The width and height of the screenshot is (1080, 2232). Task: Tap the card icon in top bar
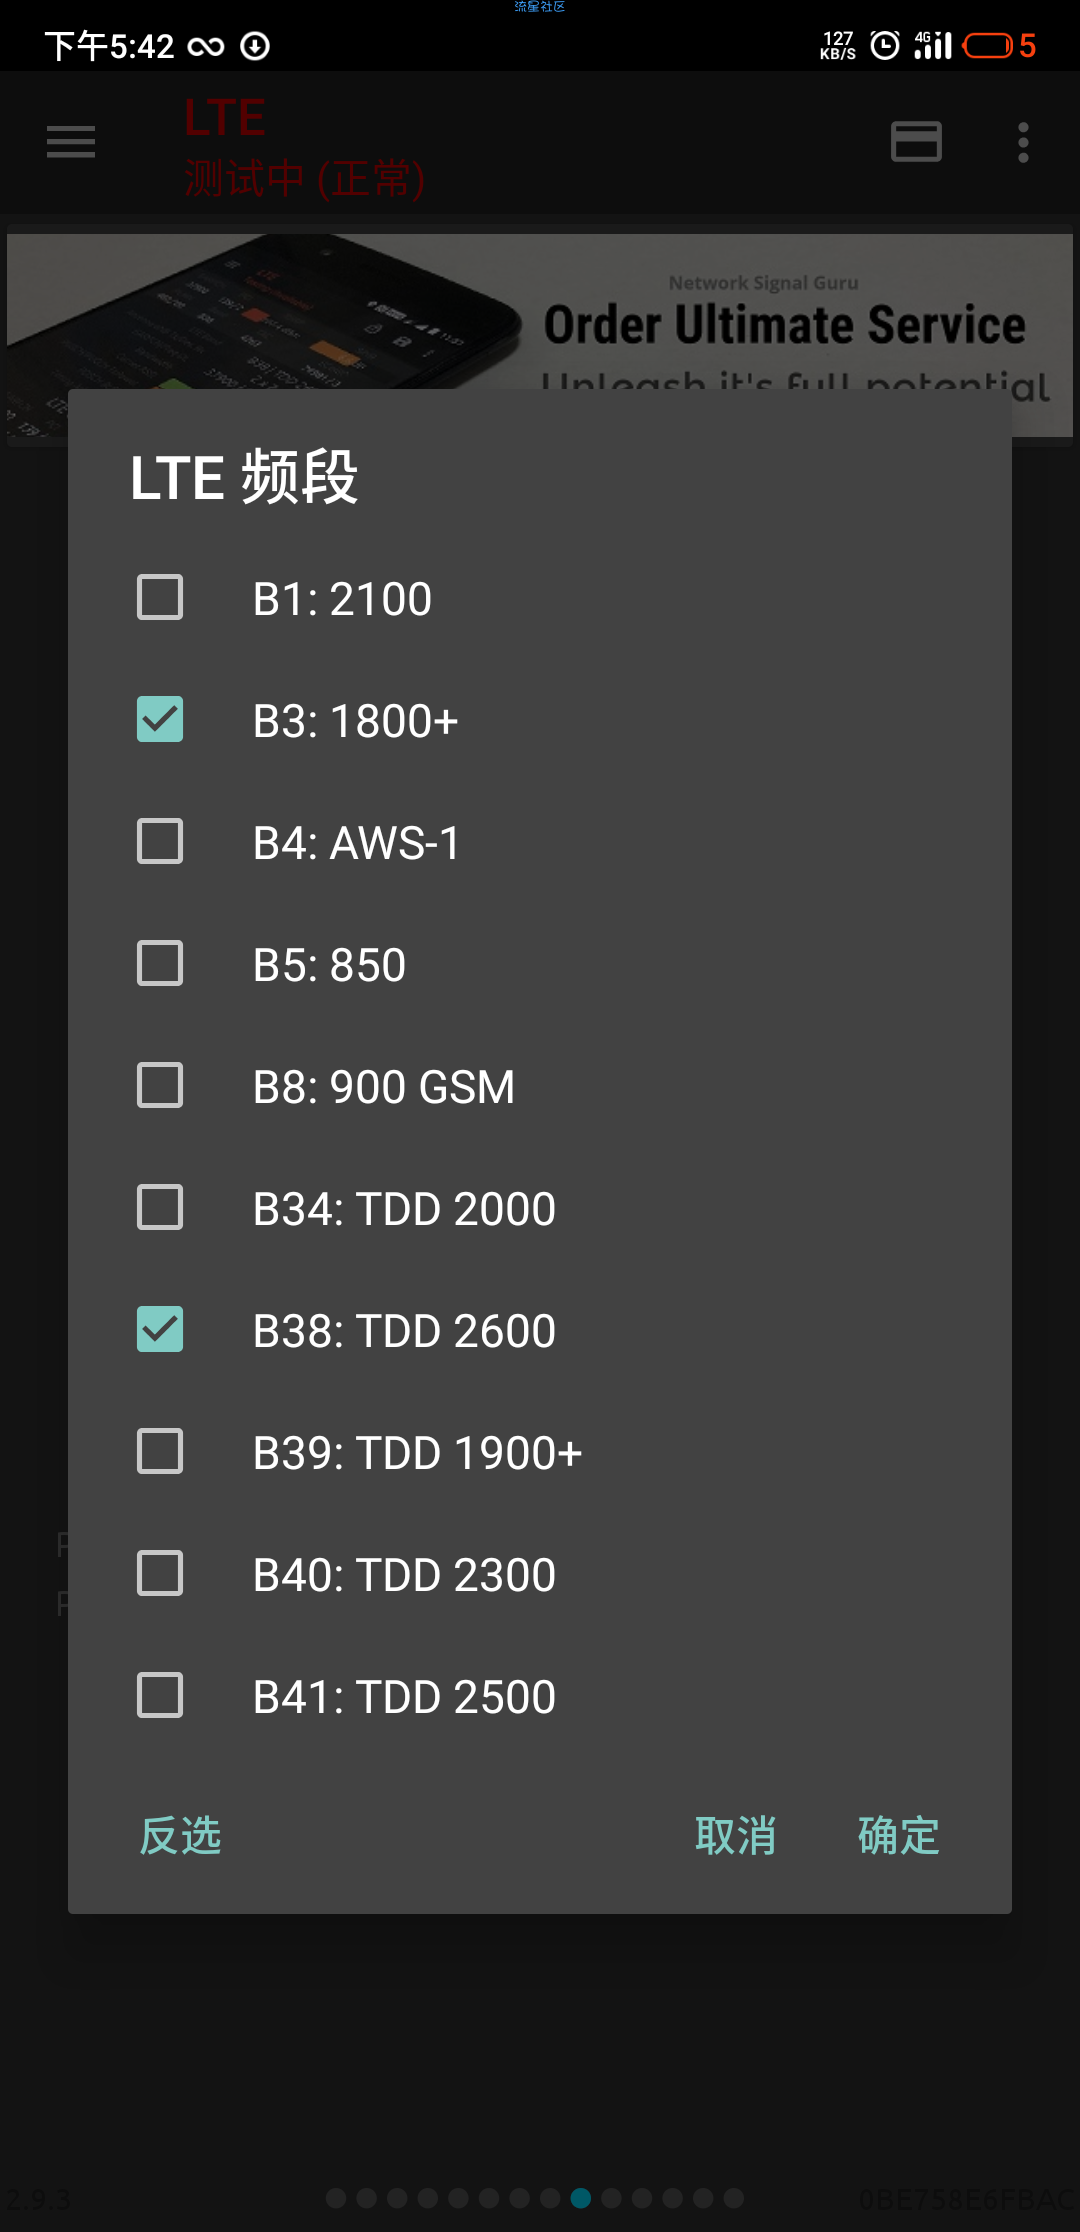[x=916, y=142]
